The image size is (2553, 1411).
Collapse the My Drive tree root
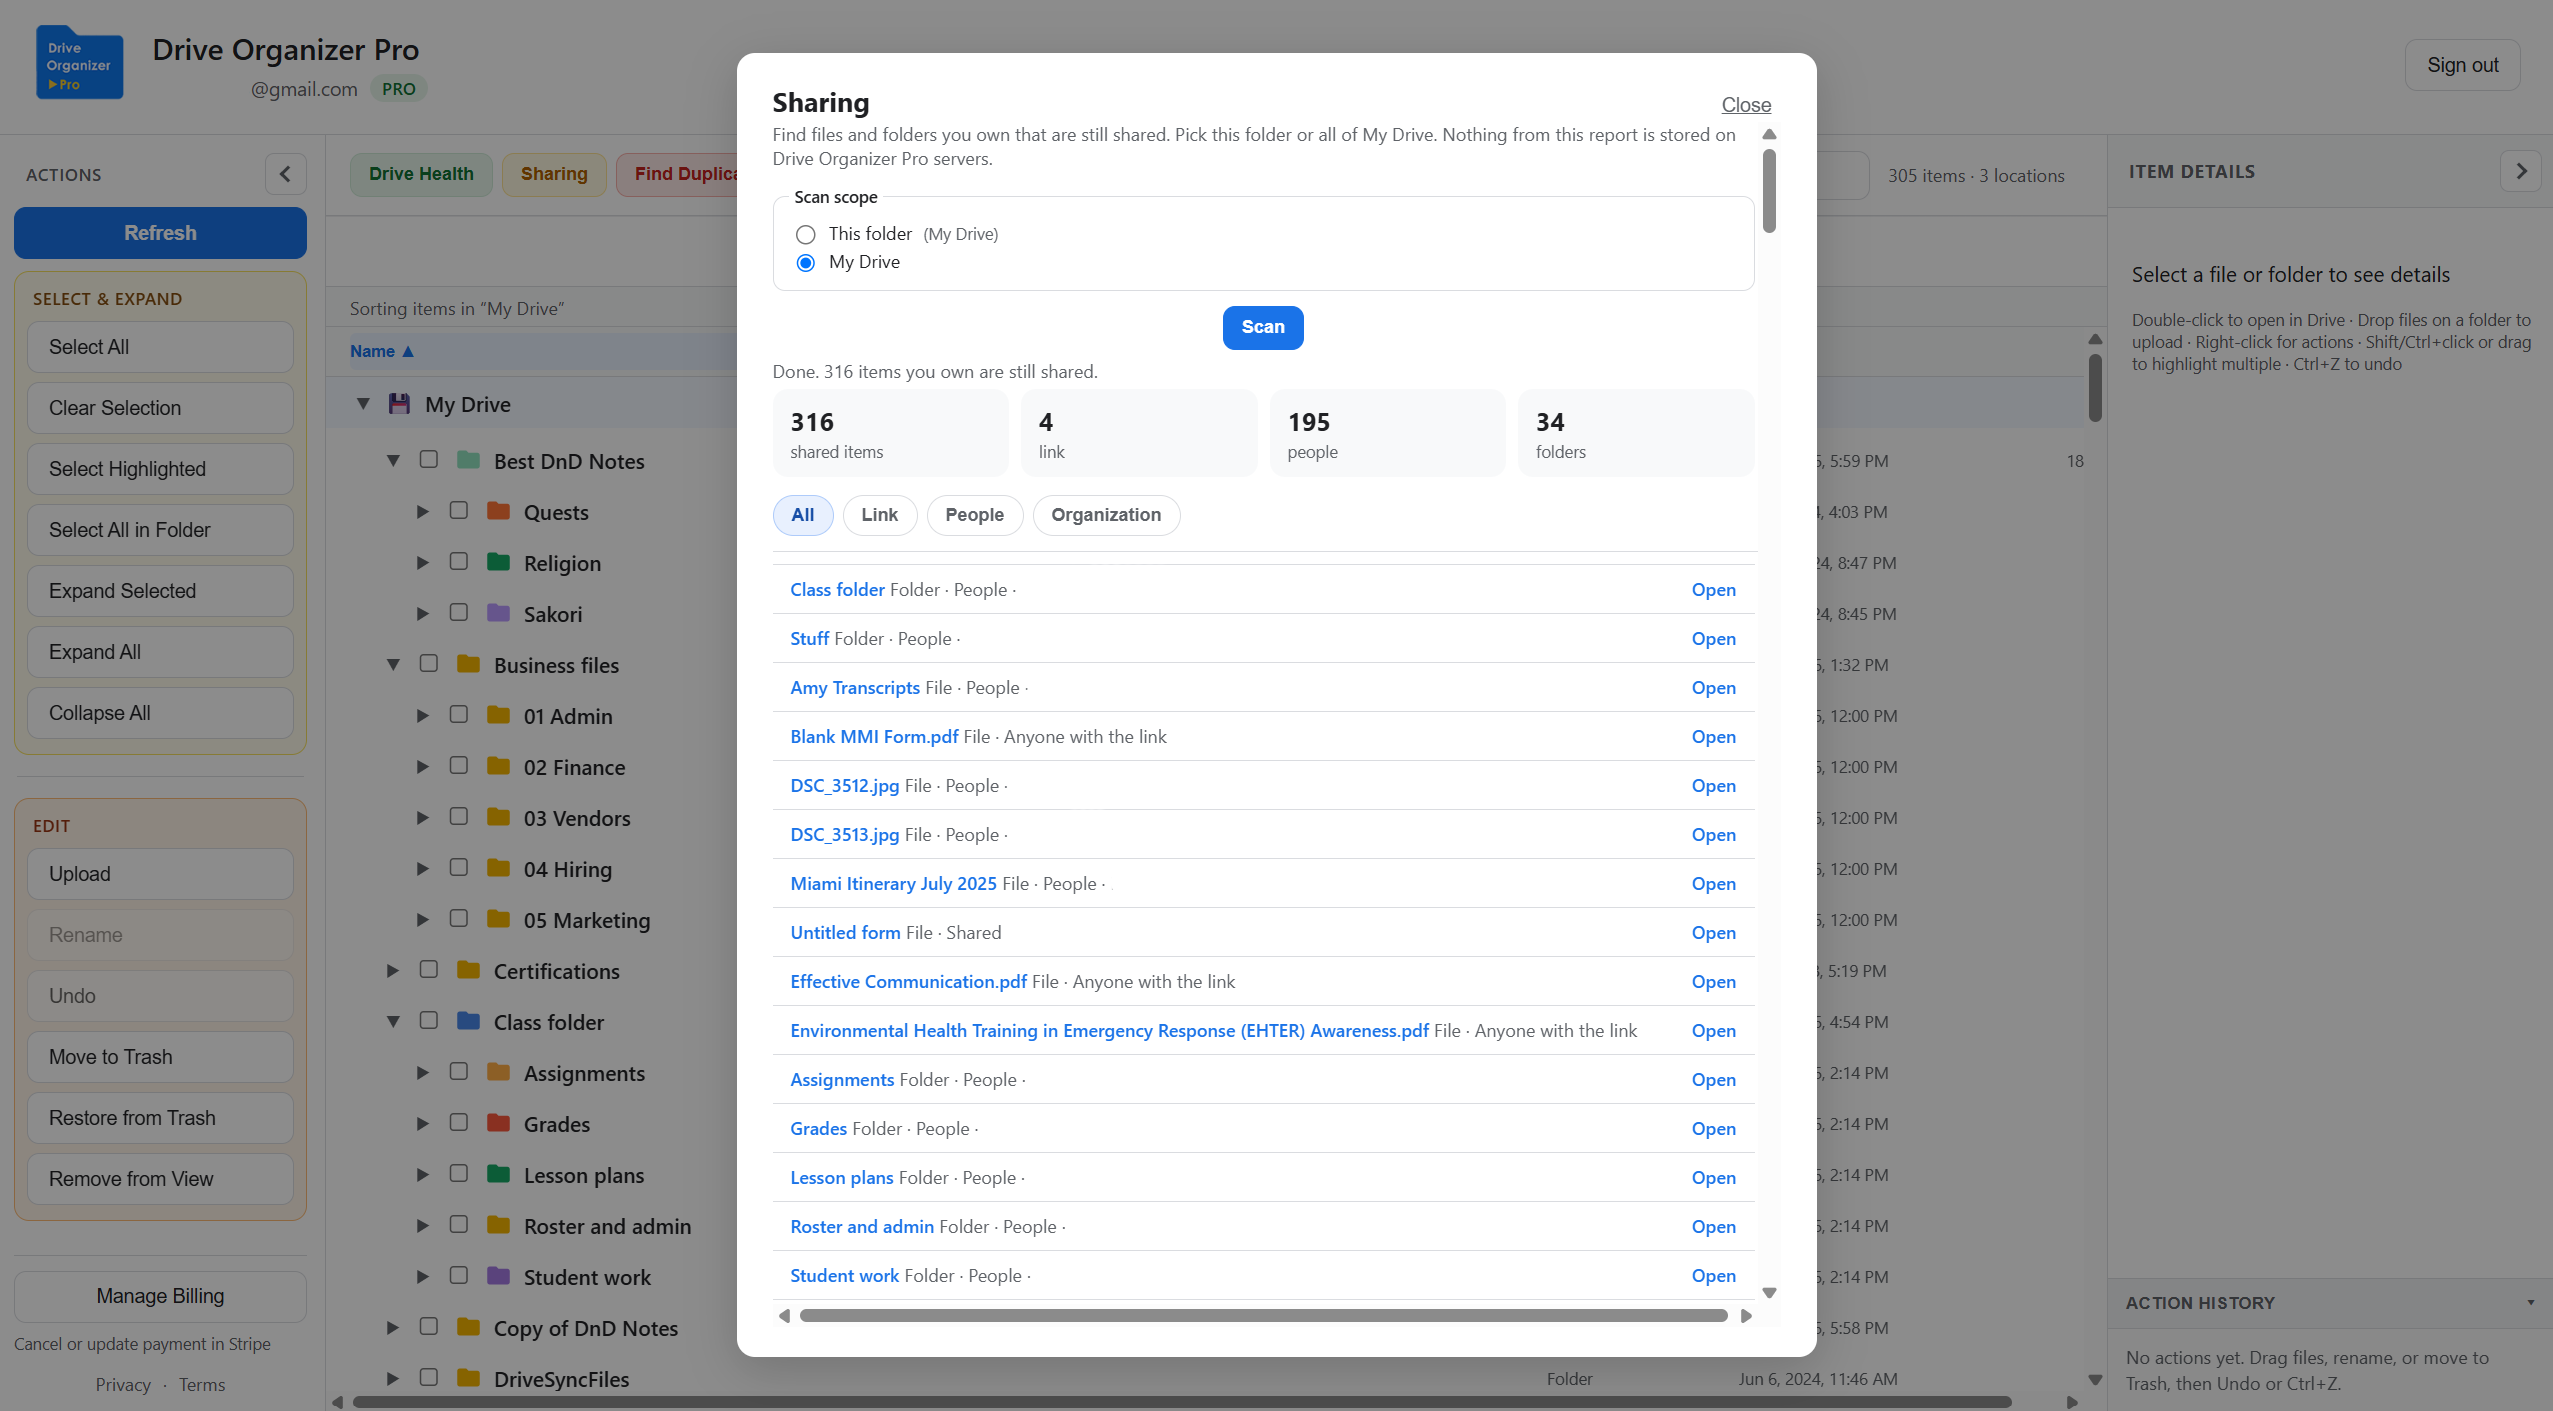(363, 404)
